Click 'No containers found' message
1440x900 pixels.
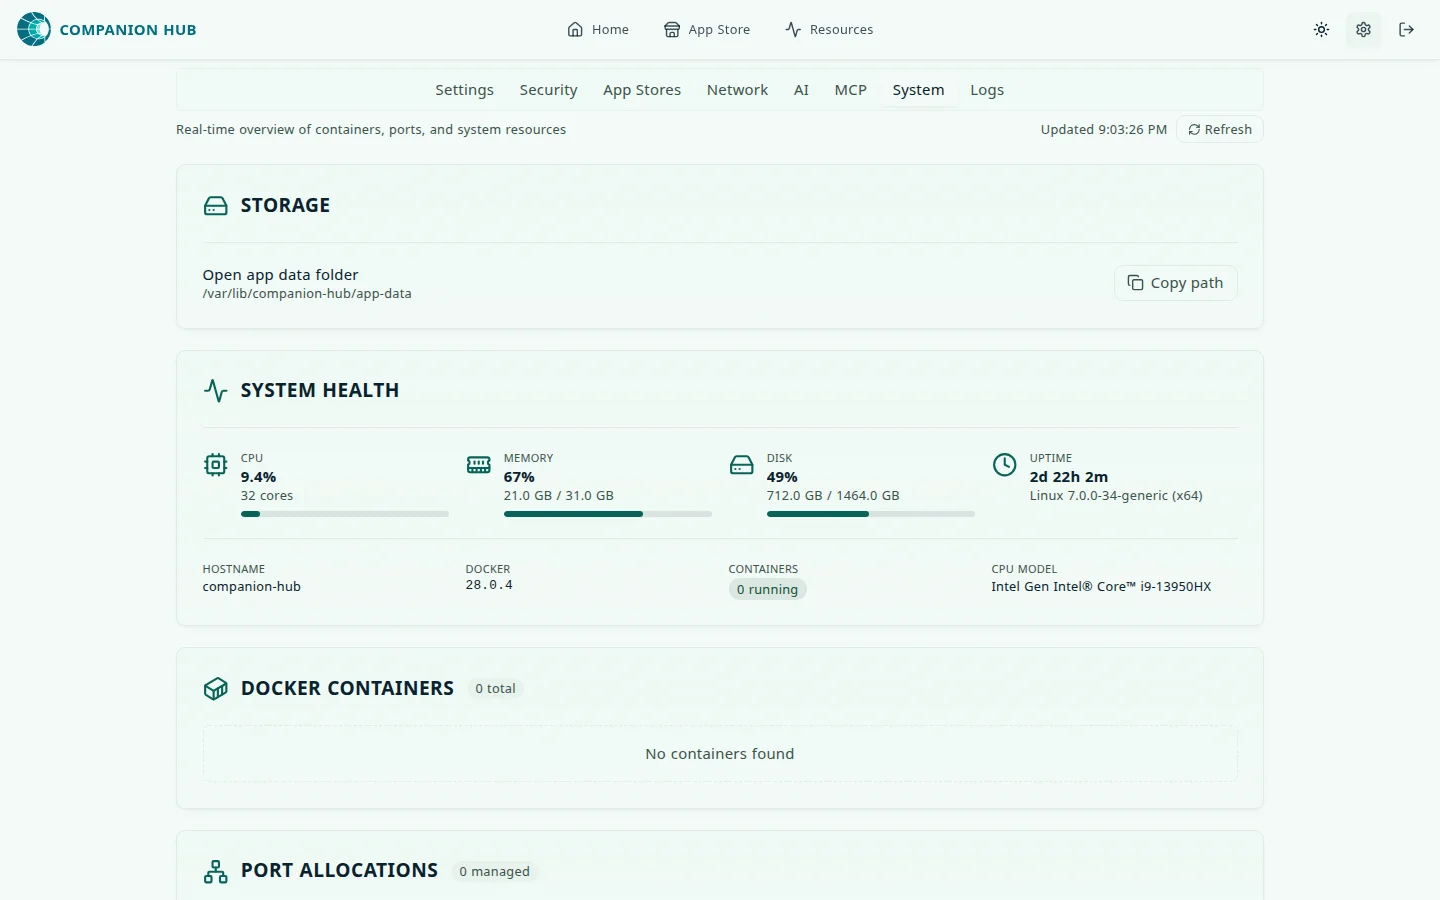point(720,754)
